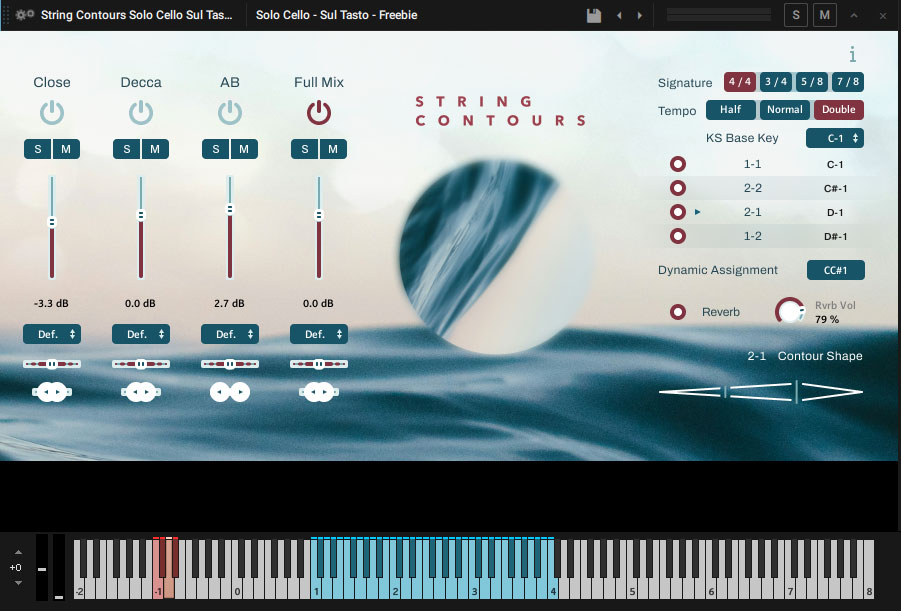Toggle the Close mic power icon
This screenshot has width=901, height=611.
(x=52, y=113)
